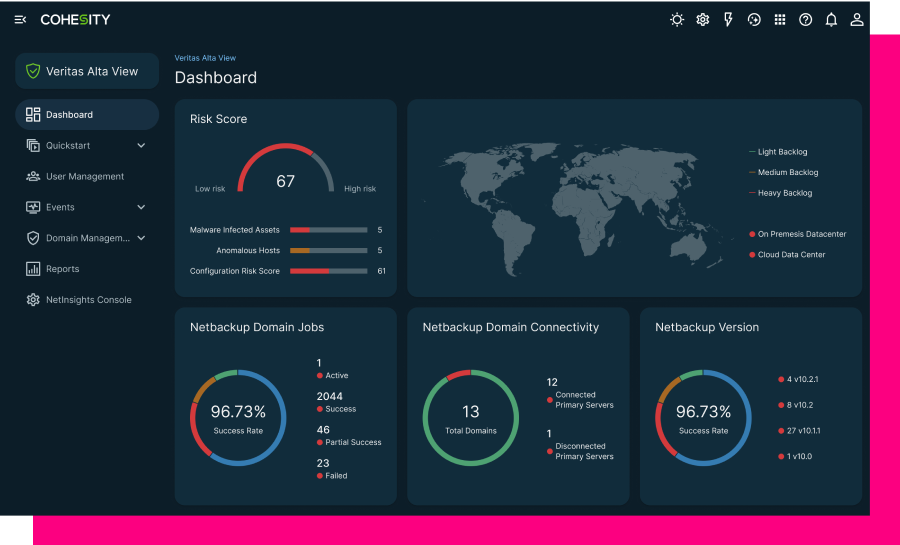Toggle the Heavy Backlog legend entry
900x545 pixels.
(x=784, y=193)
